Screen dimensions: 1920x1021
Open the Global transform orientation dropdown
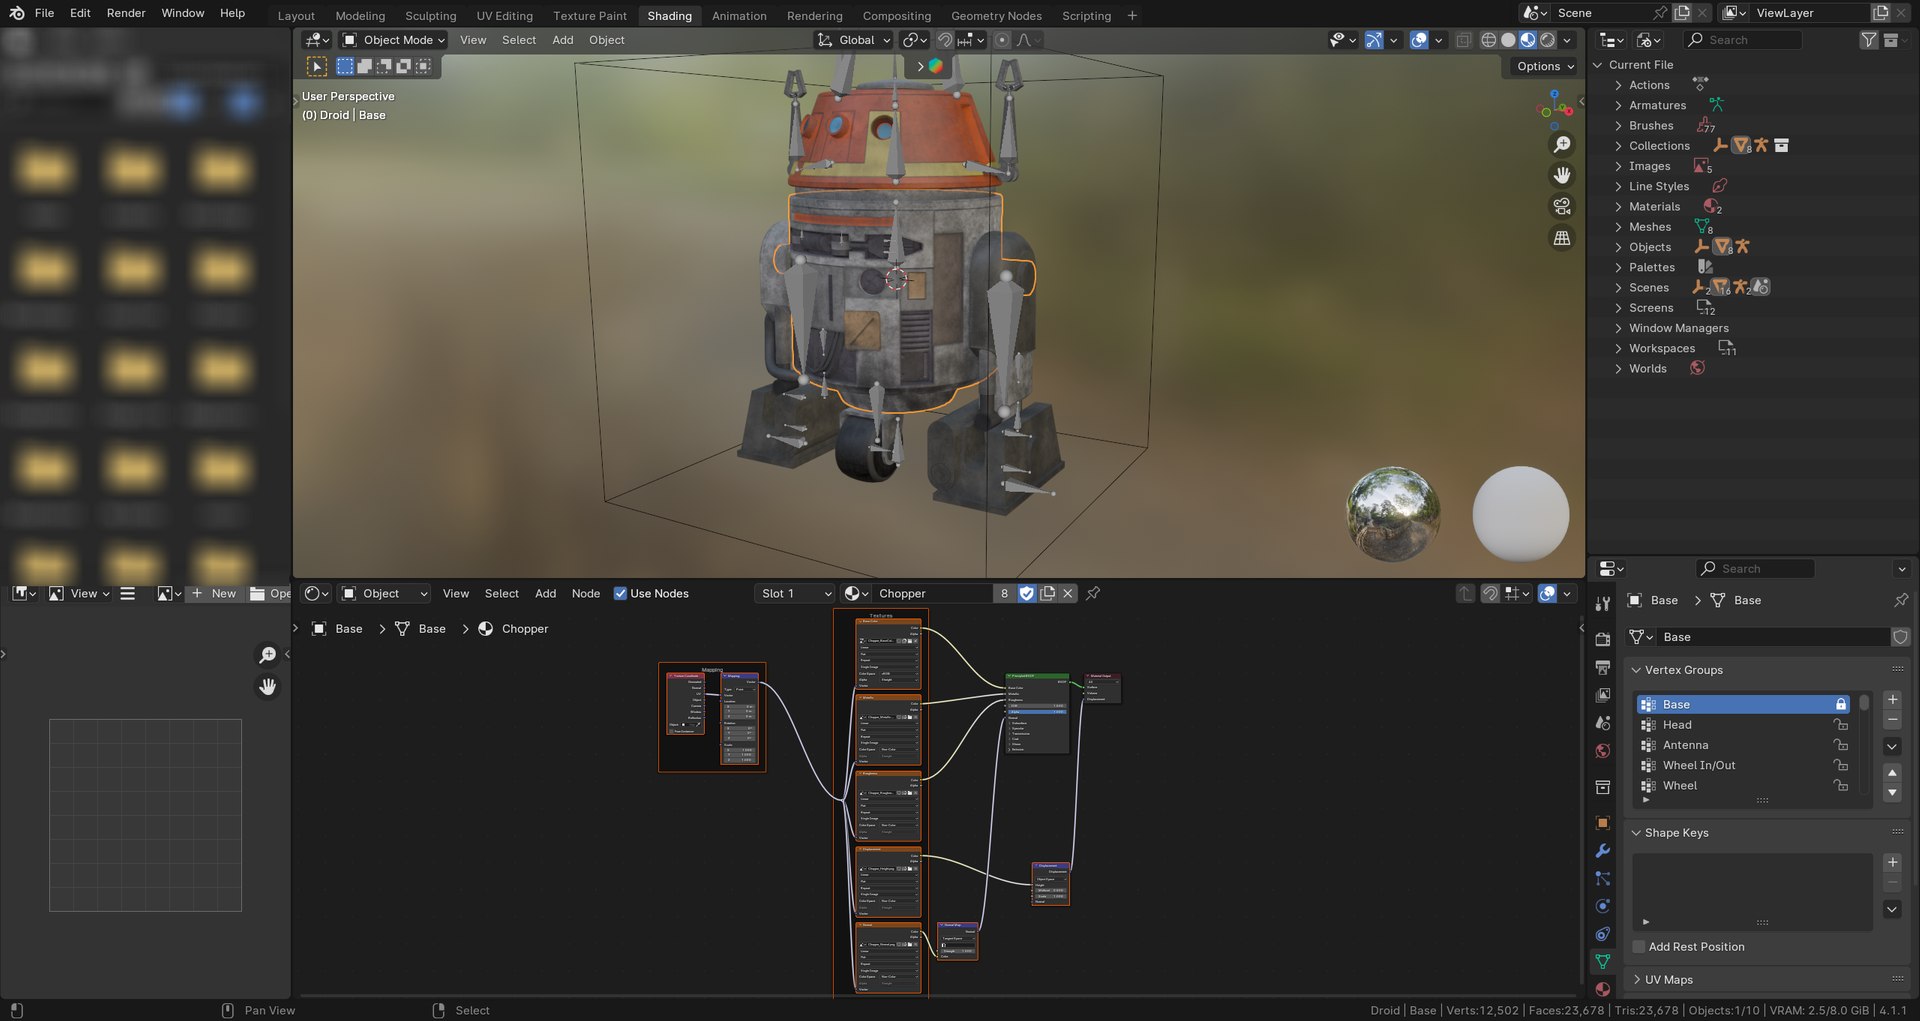pos(853,40)
